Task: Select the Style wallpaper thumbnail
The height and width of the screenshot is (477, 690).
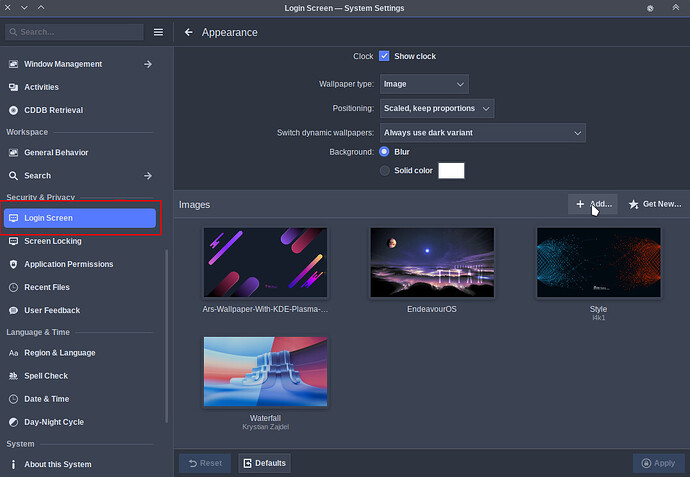Action: click(598, 262)
